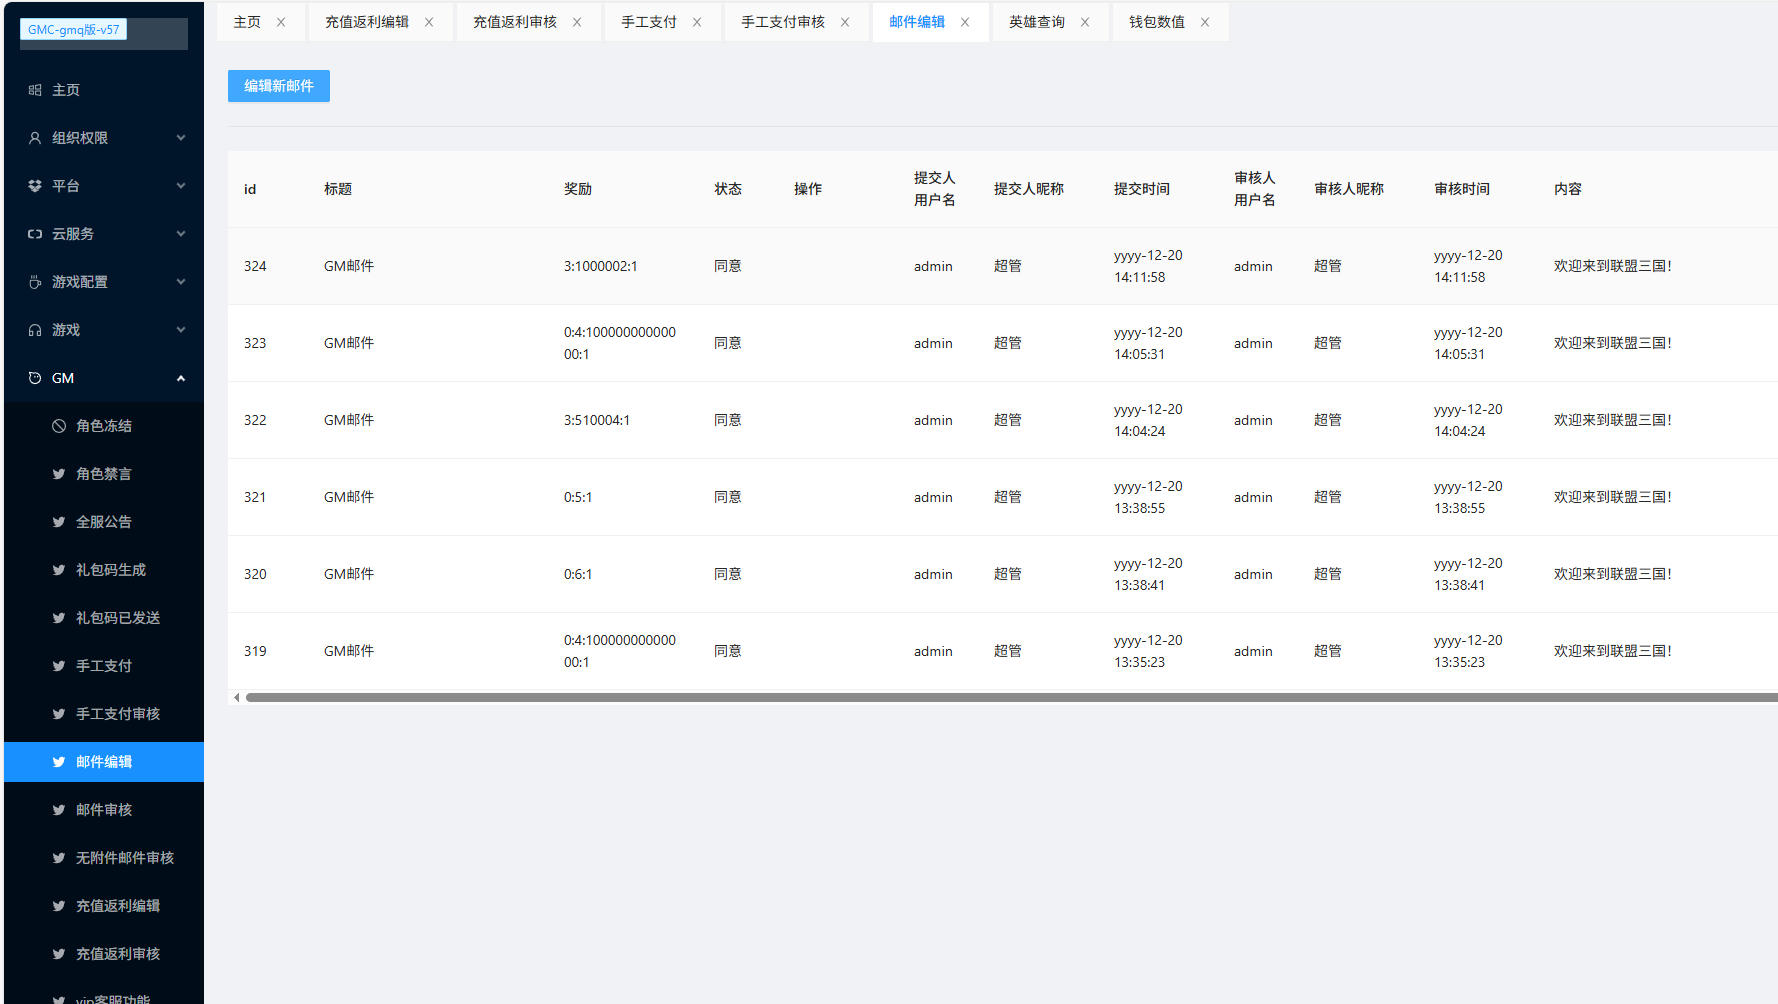
Task: Expand the 游戏配置 chevron
Action: 181,282
